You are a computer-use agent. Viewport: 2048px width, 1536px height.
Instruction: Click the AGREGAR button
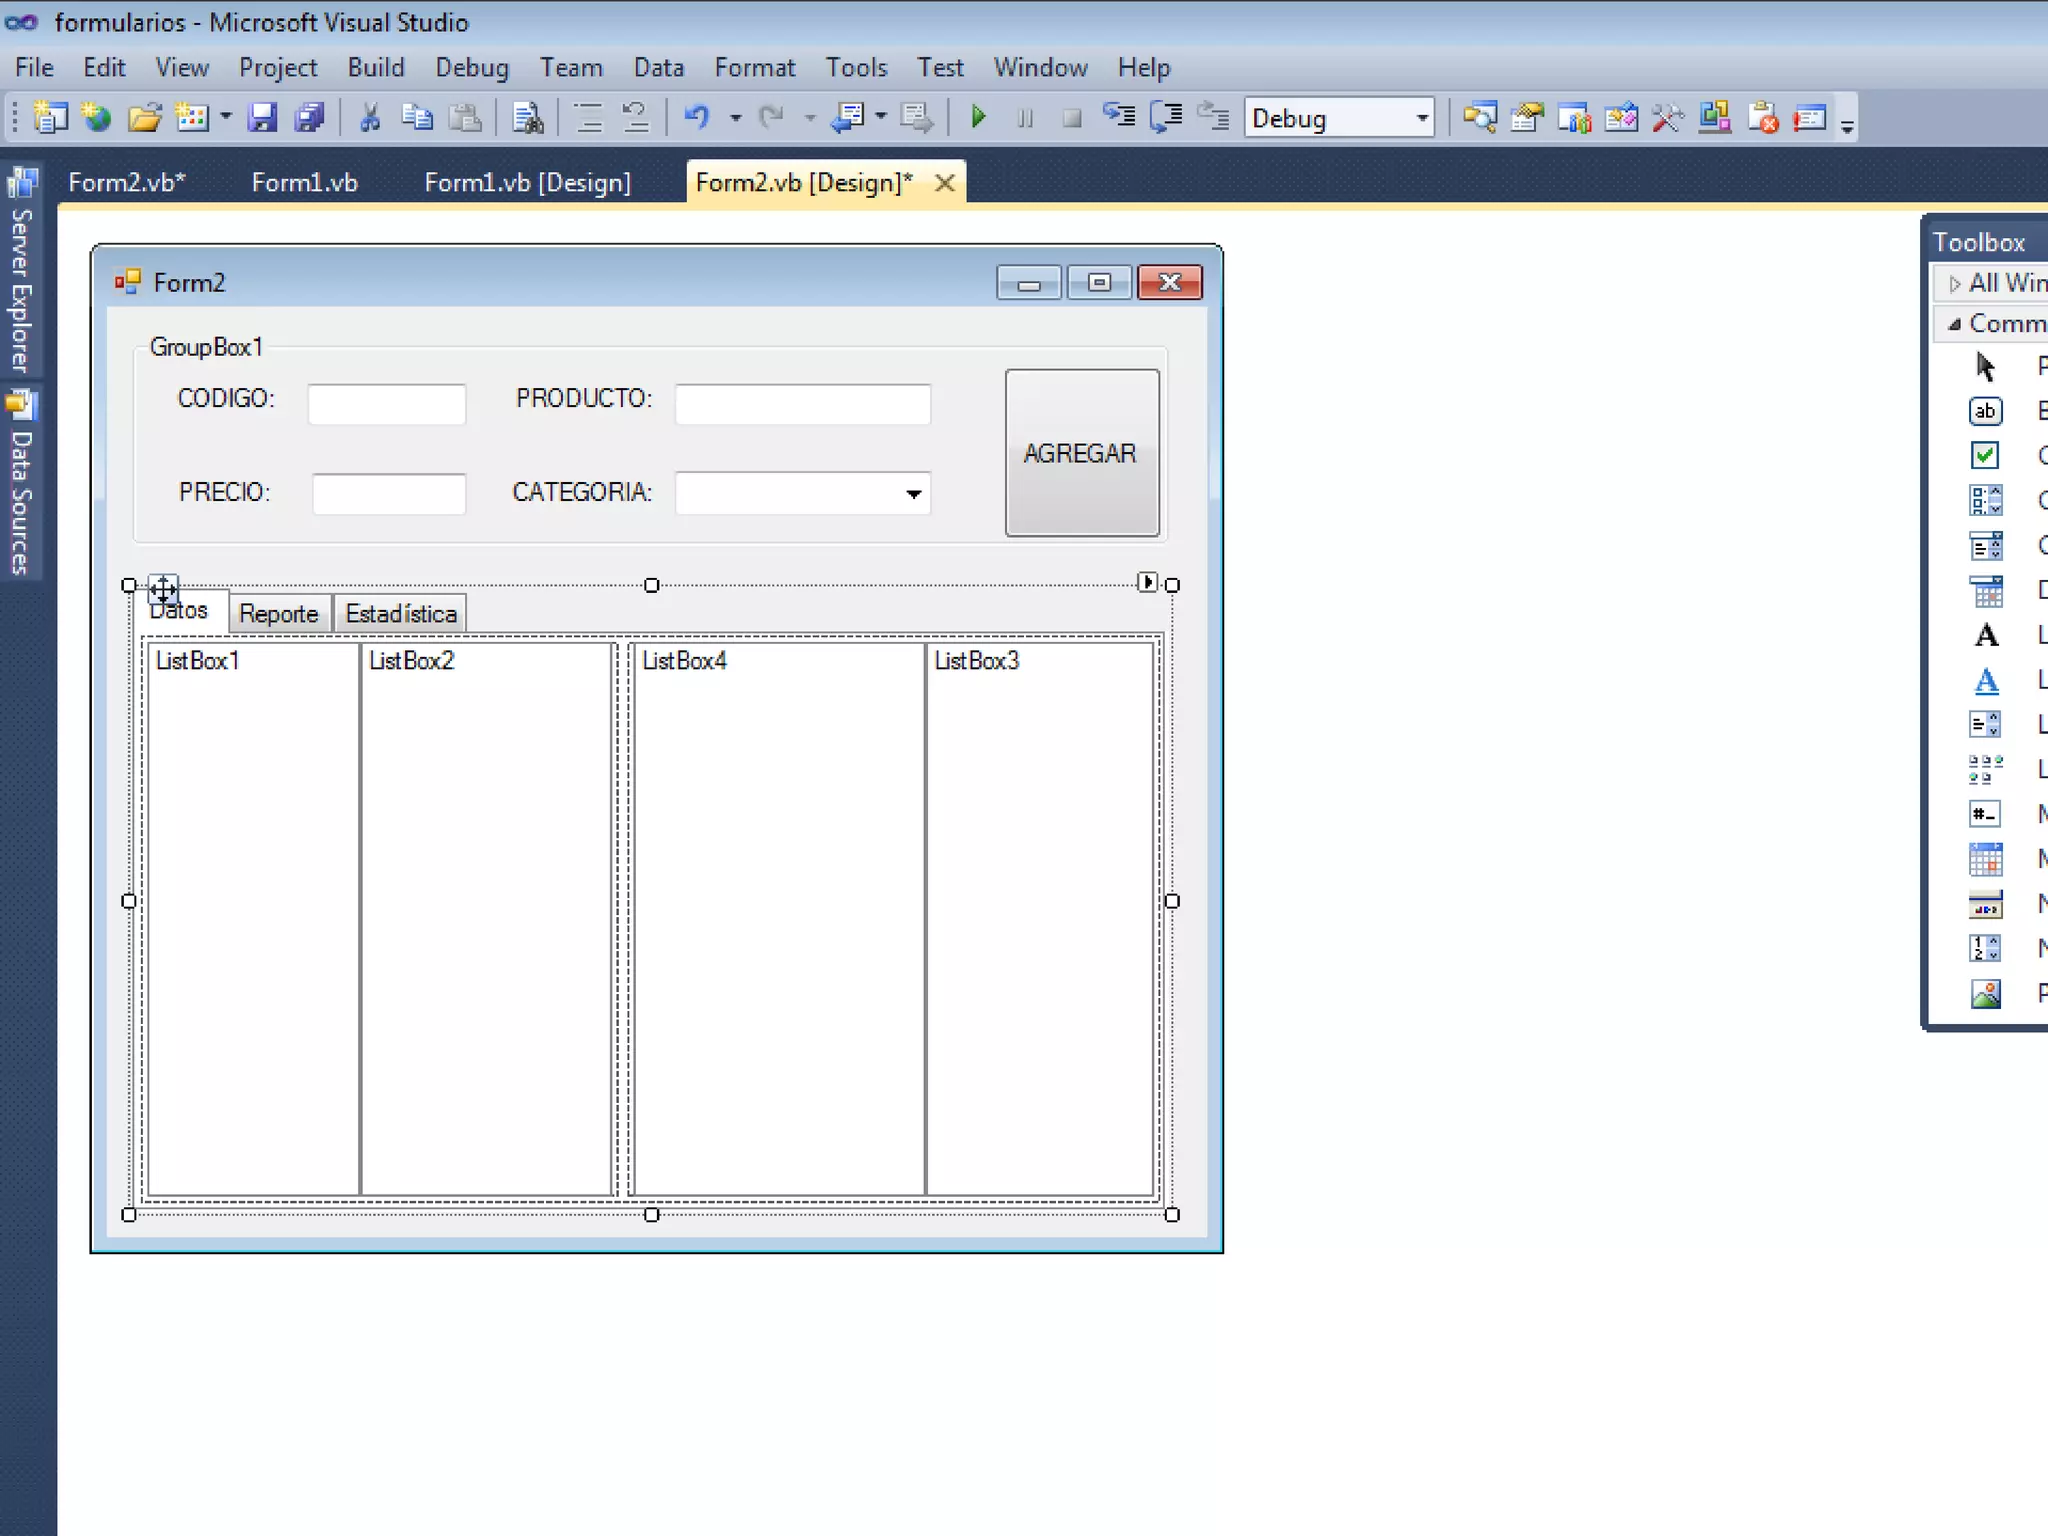pos(1081,453)
